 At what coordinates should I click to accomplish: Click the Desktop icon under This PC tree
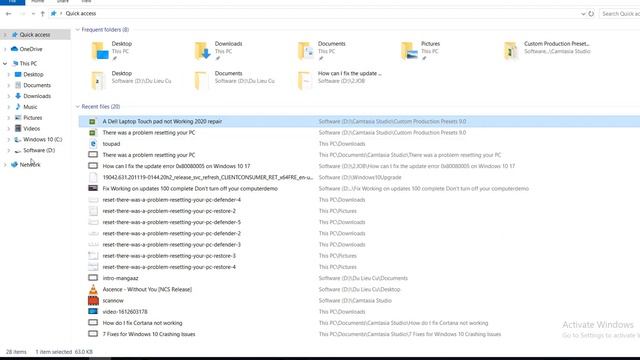[18, 74]
